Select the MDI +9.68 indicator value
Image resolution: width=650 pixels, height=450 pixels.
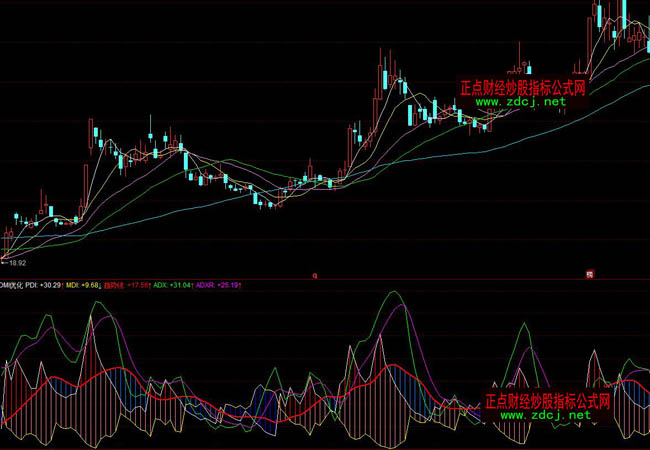(88, 285)
